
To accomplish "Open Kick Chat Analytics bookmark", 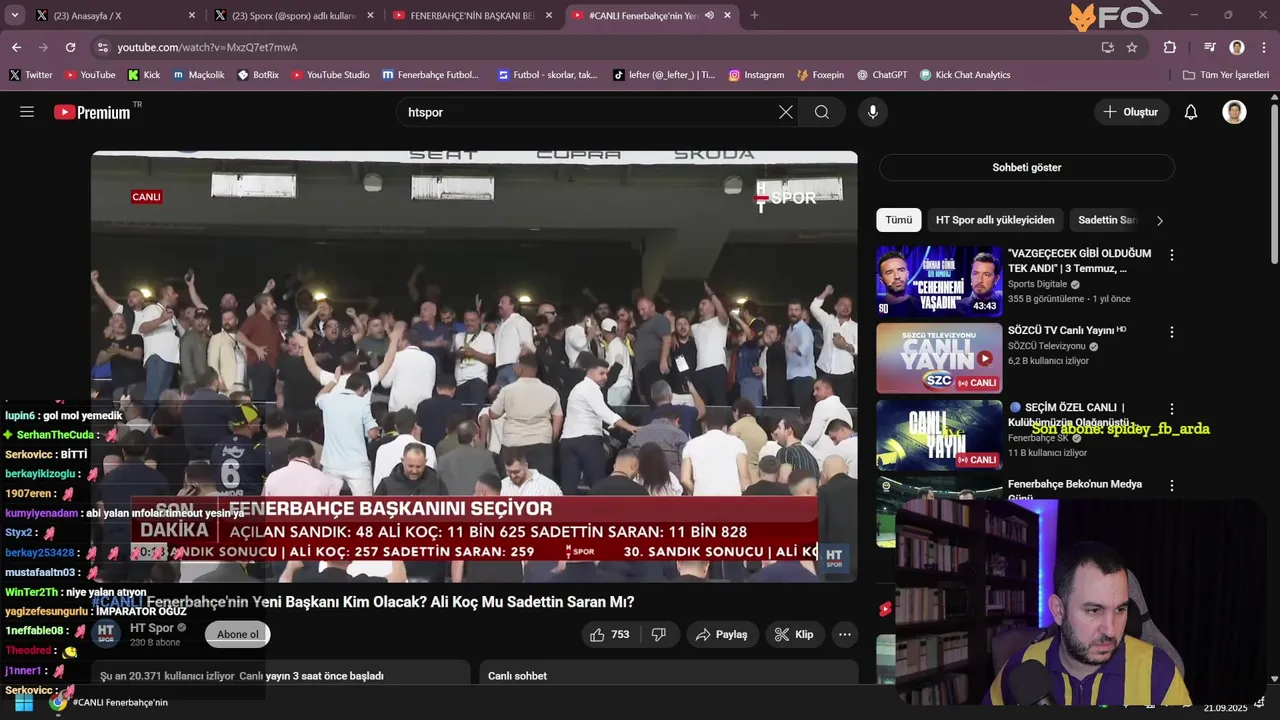I will 965,75.
